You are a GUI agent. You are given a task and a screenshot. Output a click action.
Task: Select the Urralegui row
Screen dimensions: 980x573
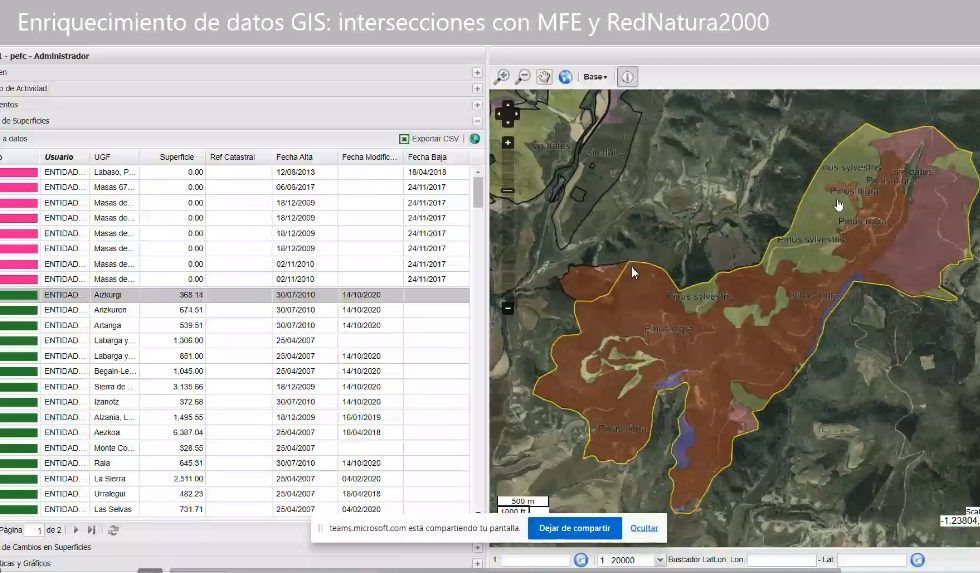pyautogui.click(x=234, y=494)
